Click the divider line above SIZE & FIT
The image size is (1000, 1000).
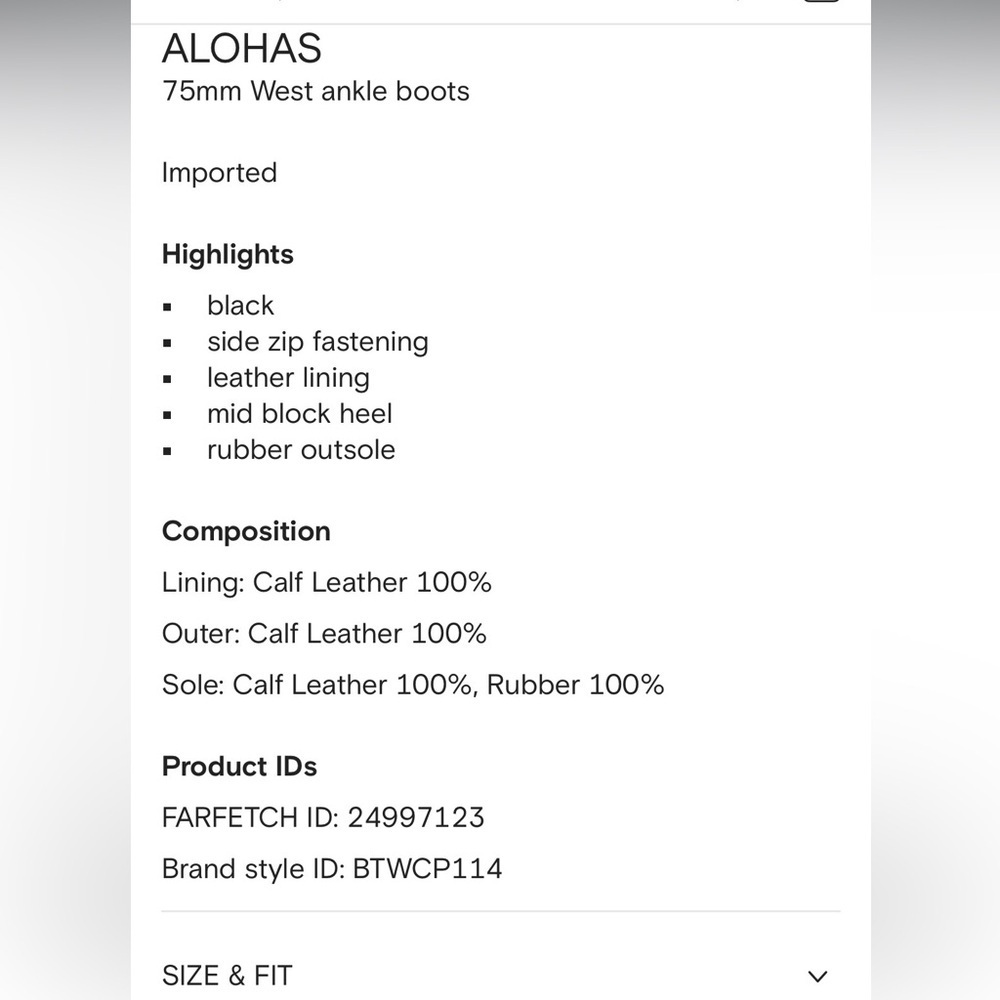501,911
